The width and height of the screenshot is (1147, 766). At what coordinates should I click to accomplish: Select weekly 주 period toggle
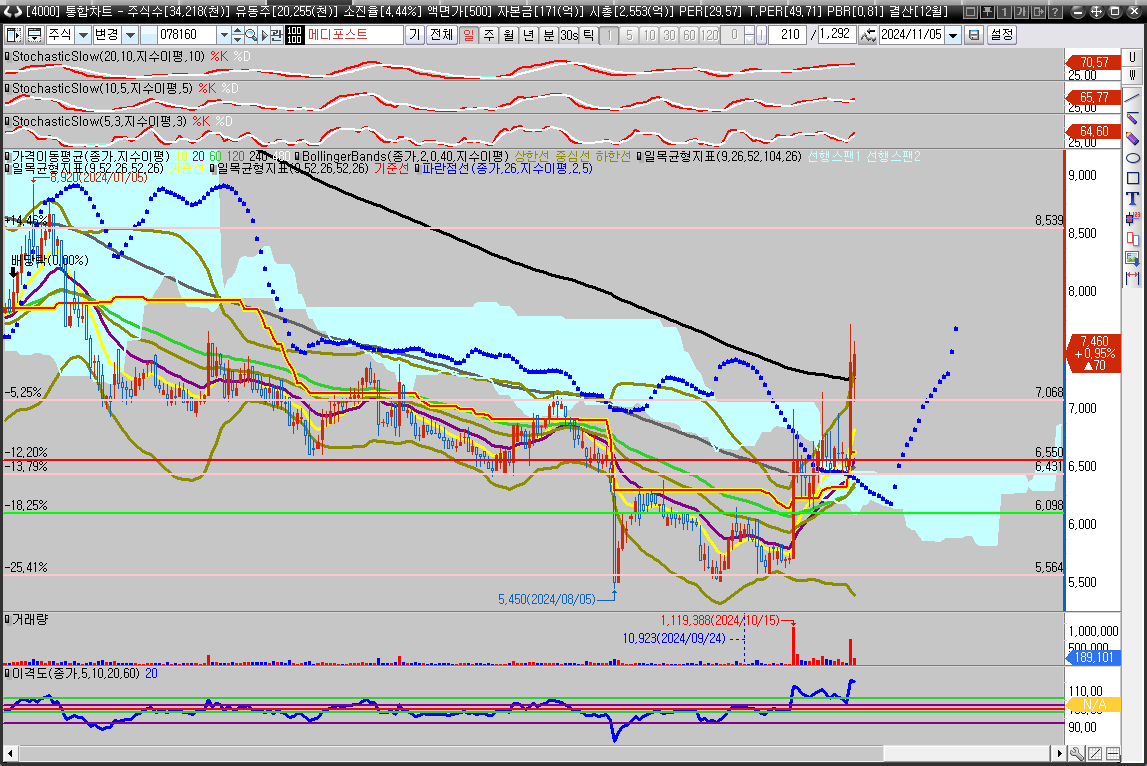click(x=489, y=34)
